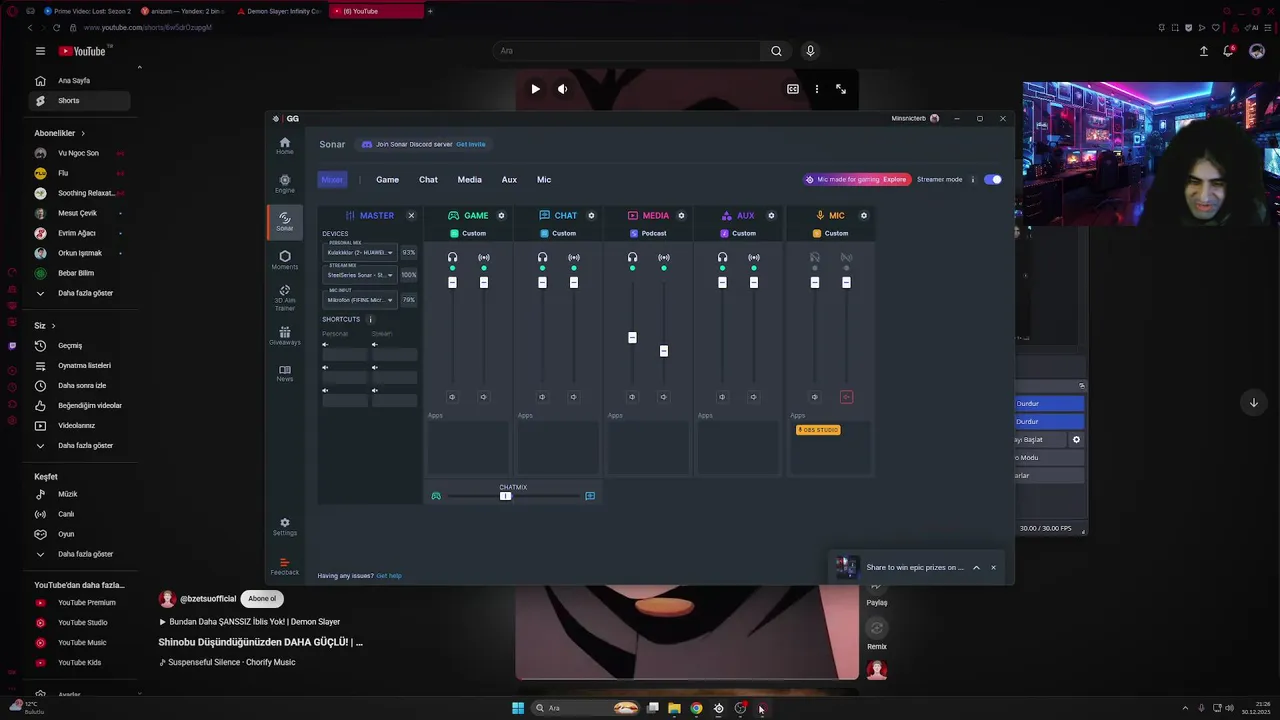Mute GAME personal mix speaker button
The image size is (1280, 720).
click(452, 397)
